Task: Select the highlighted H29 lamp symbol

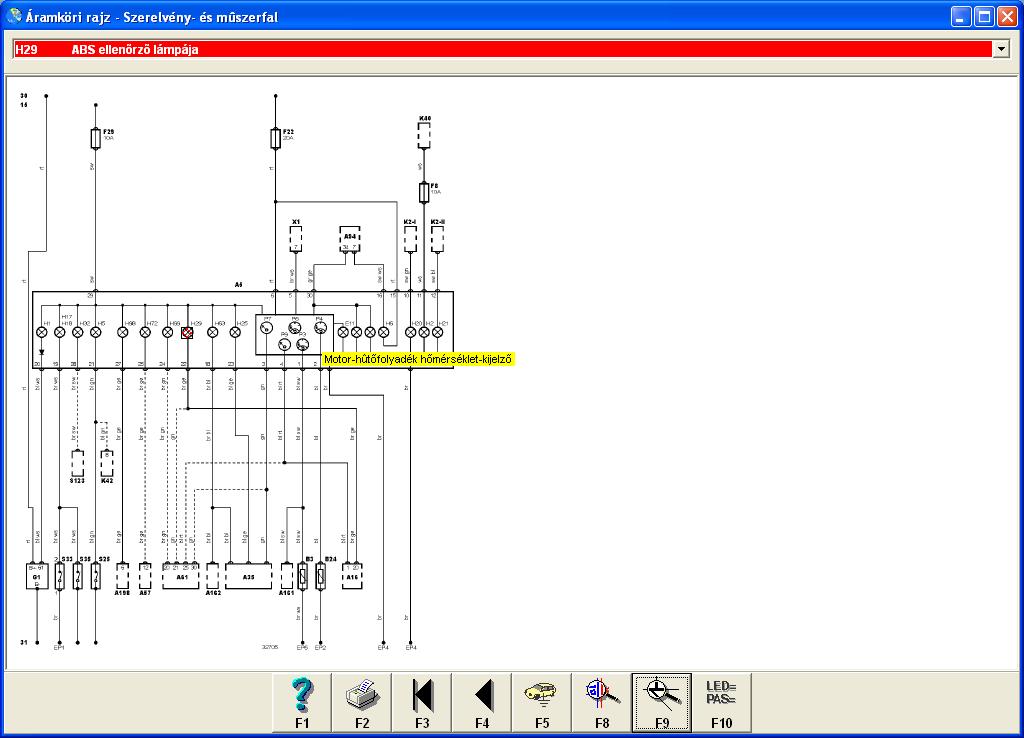Action: point(187,332)
